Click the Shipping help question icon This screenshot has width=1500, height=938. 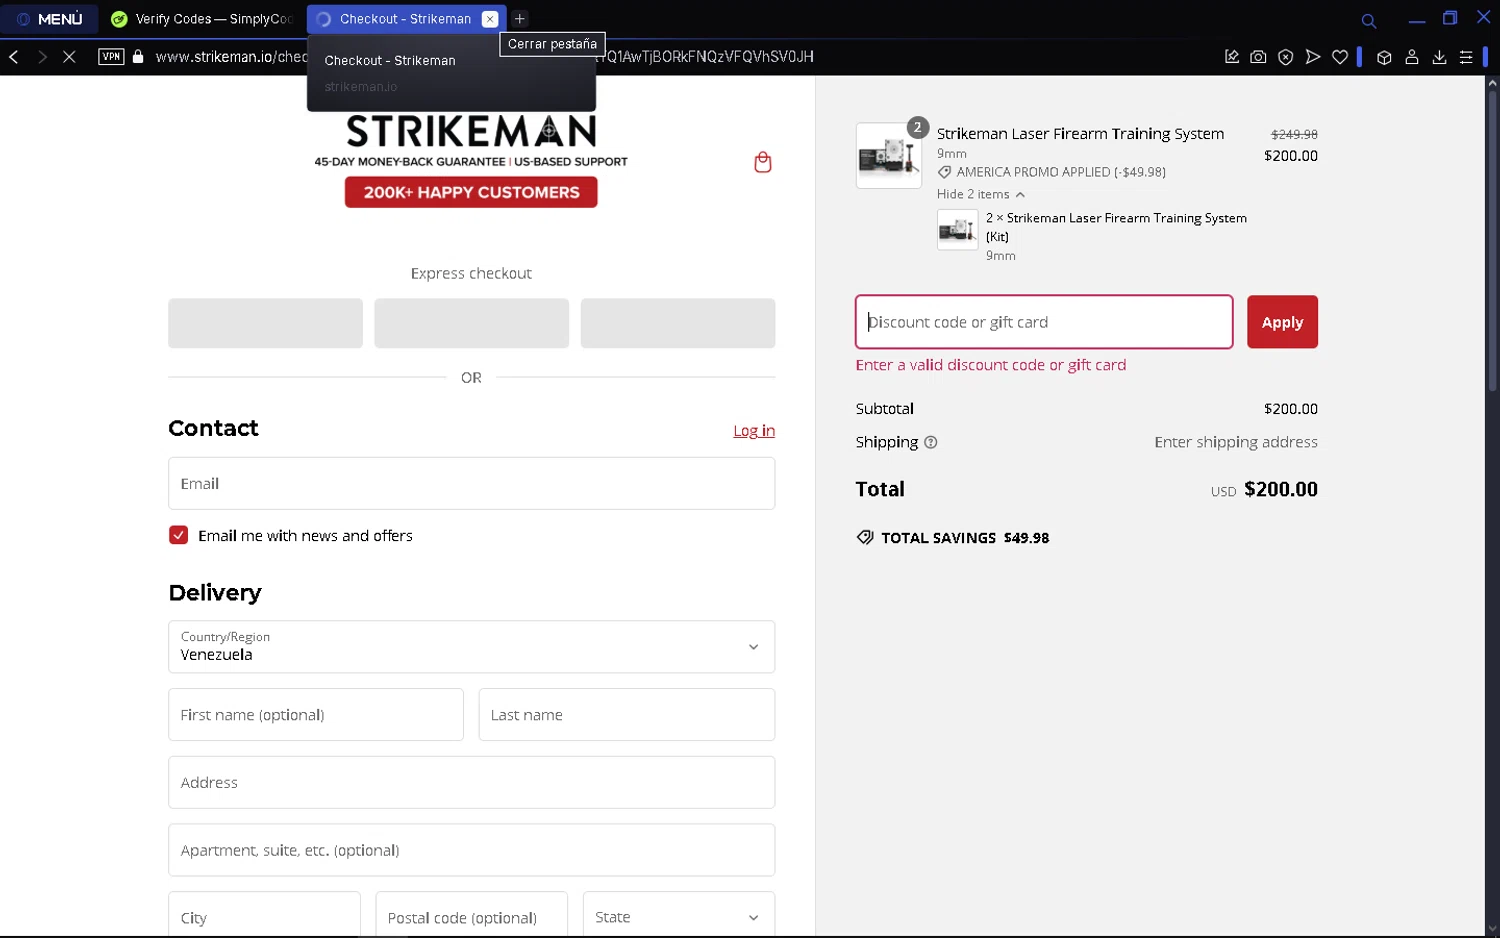(x=931, y=442)
